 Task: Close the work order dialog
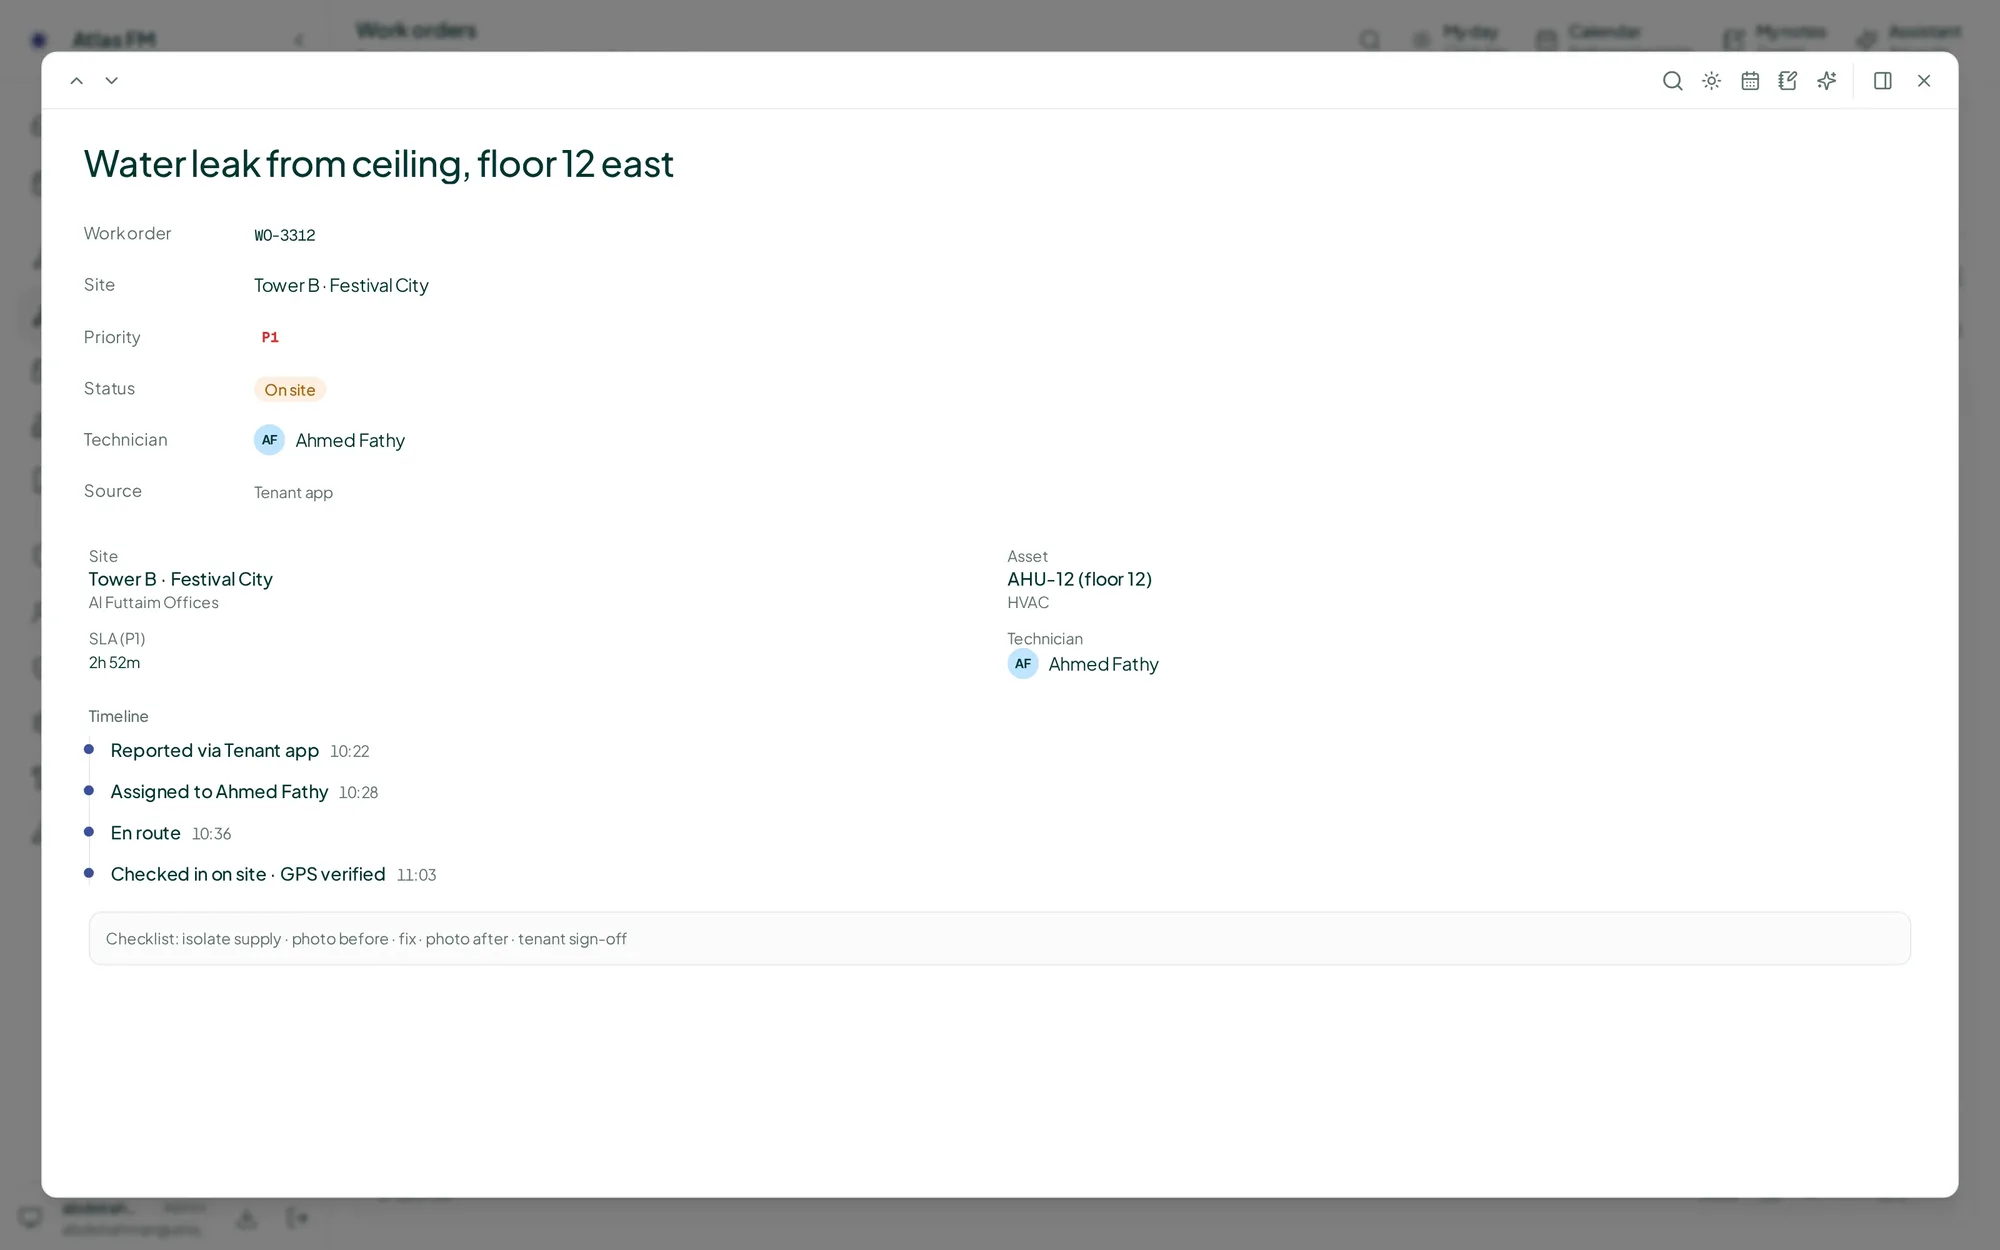pyautogui.click(x=1923, y=81)
